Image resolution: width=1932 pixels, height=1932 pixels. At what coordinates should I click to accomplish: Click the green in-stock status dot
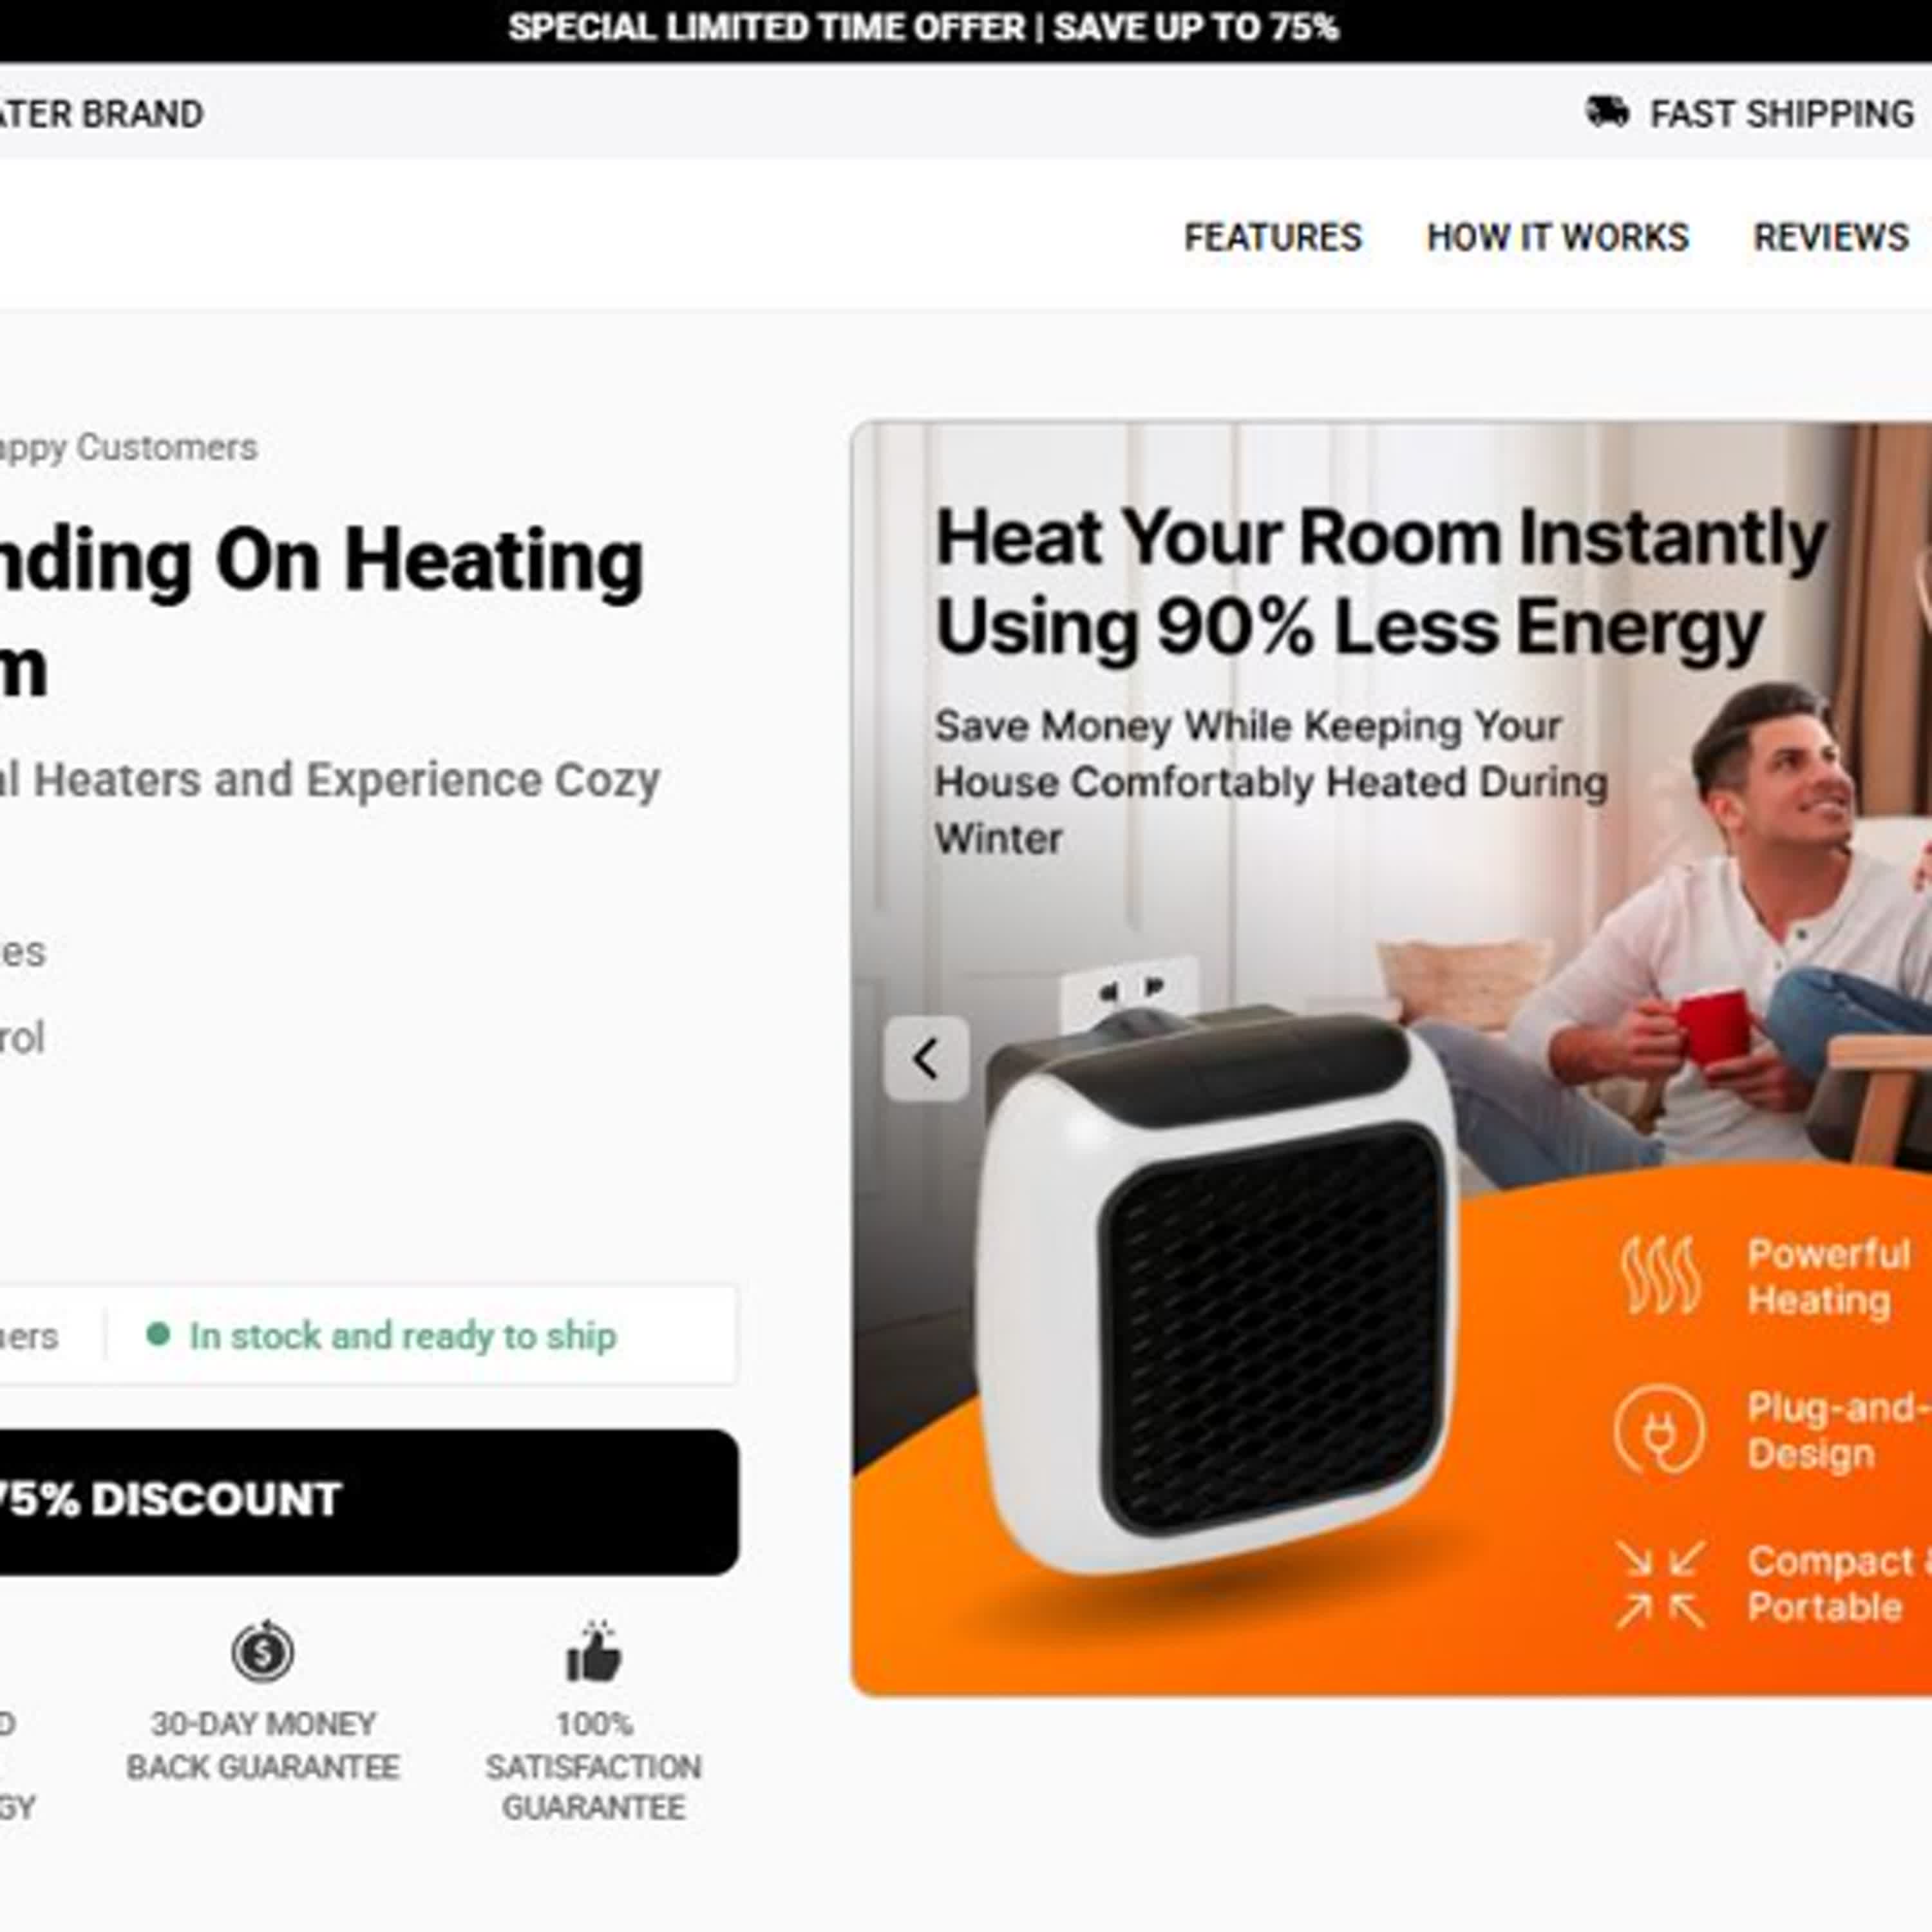click(158, 1335)
